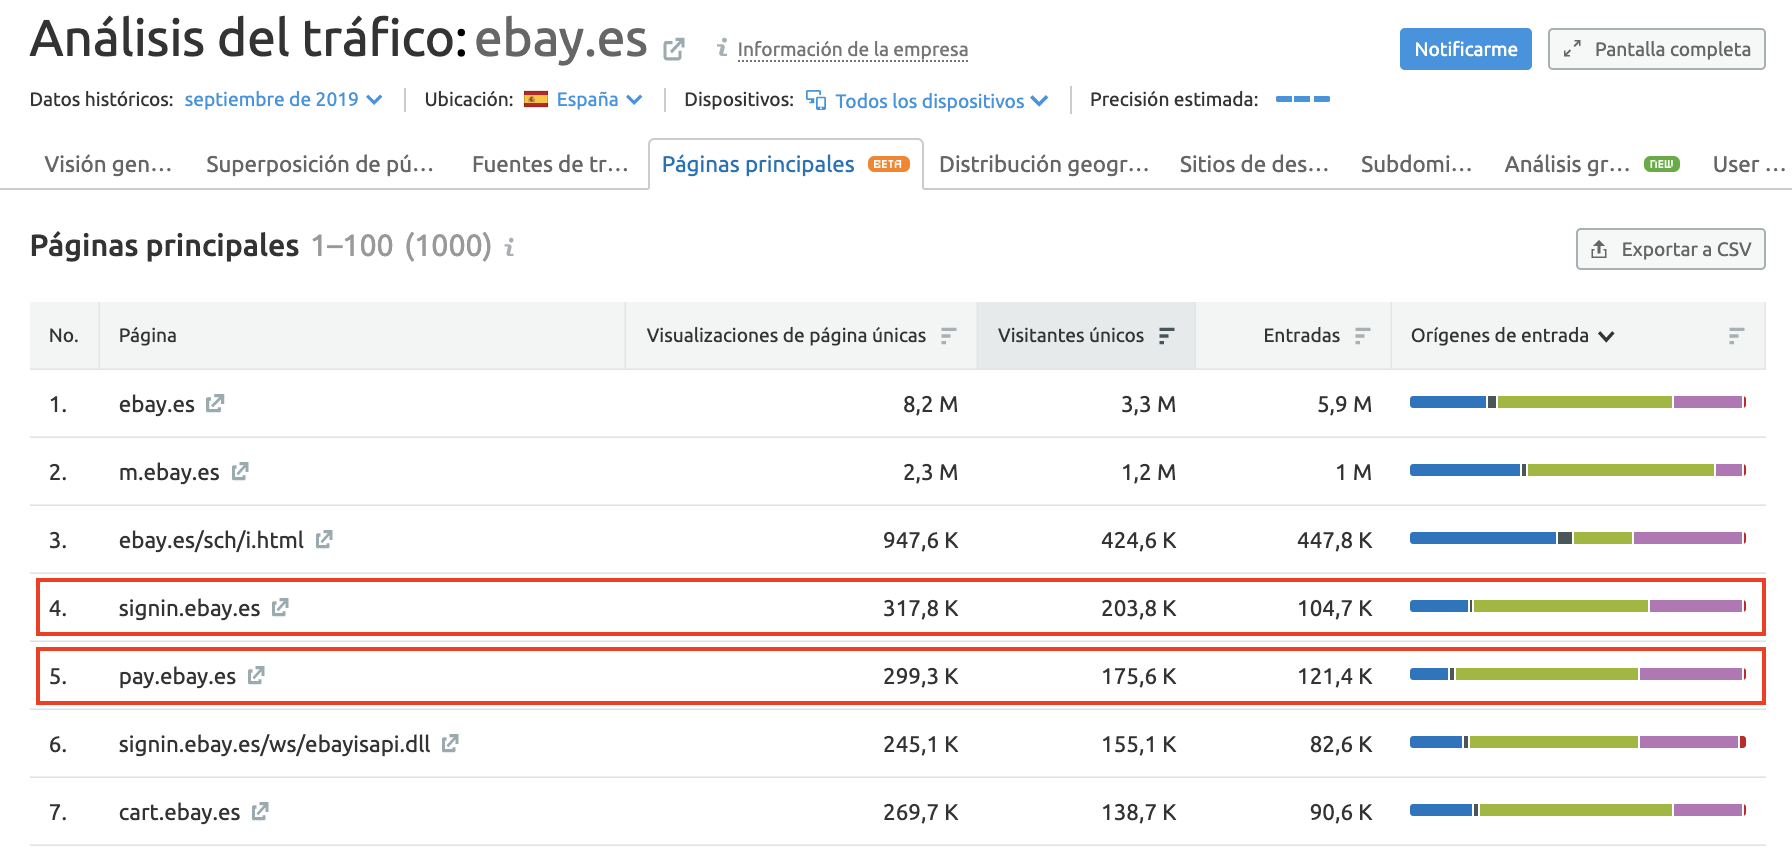1792x860 pixels.
Task: Click the info icon before Información de la empresa
Action: (722, 47)
